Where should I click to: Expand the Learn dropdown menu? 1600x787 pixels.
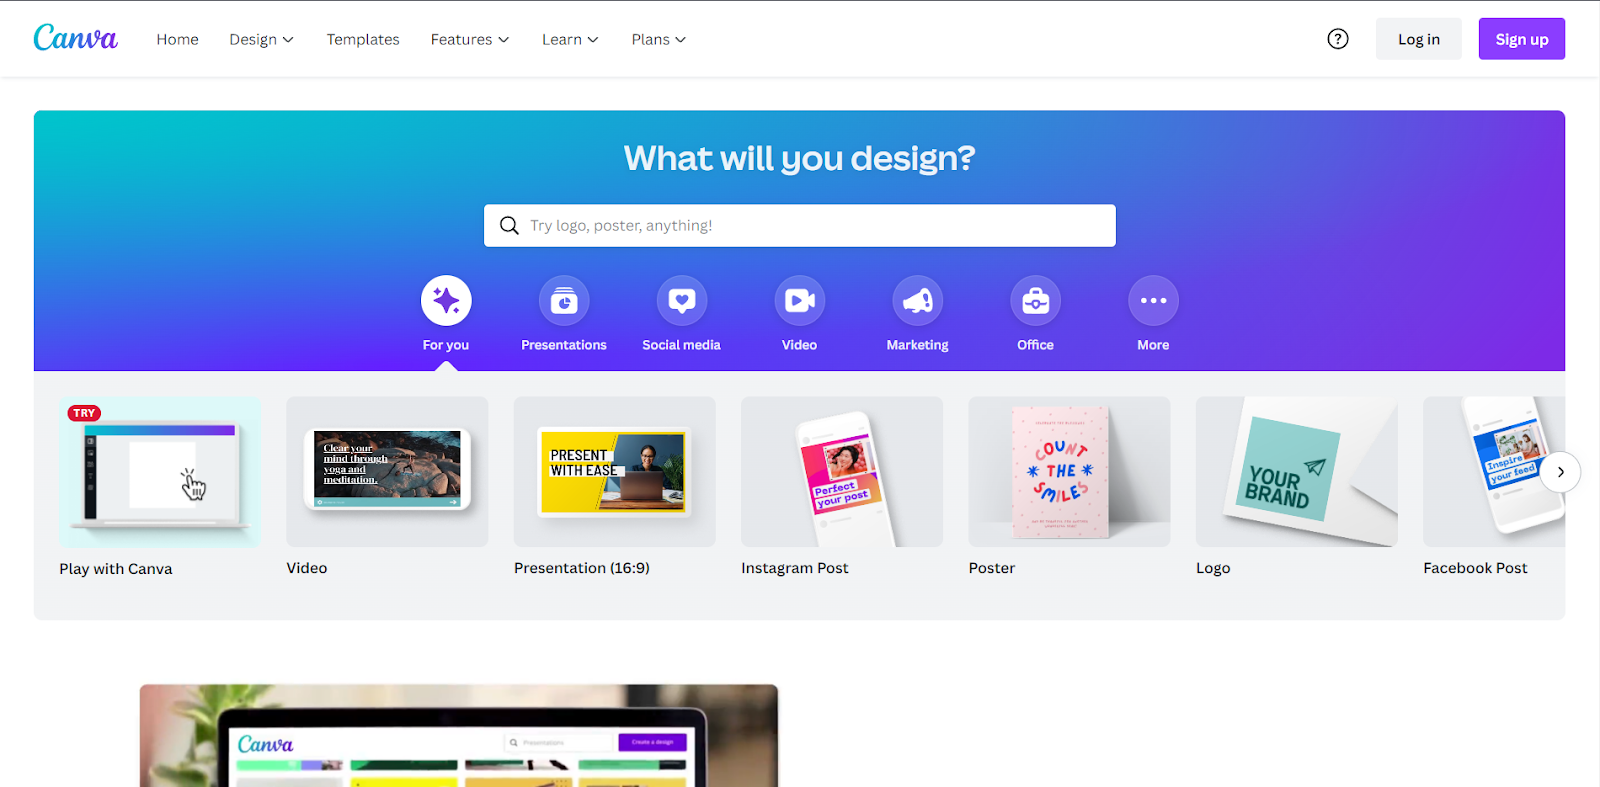point(570,39)
